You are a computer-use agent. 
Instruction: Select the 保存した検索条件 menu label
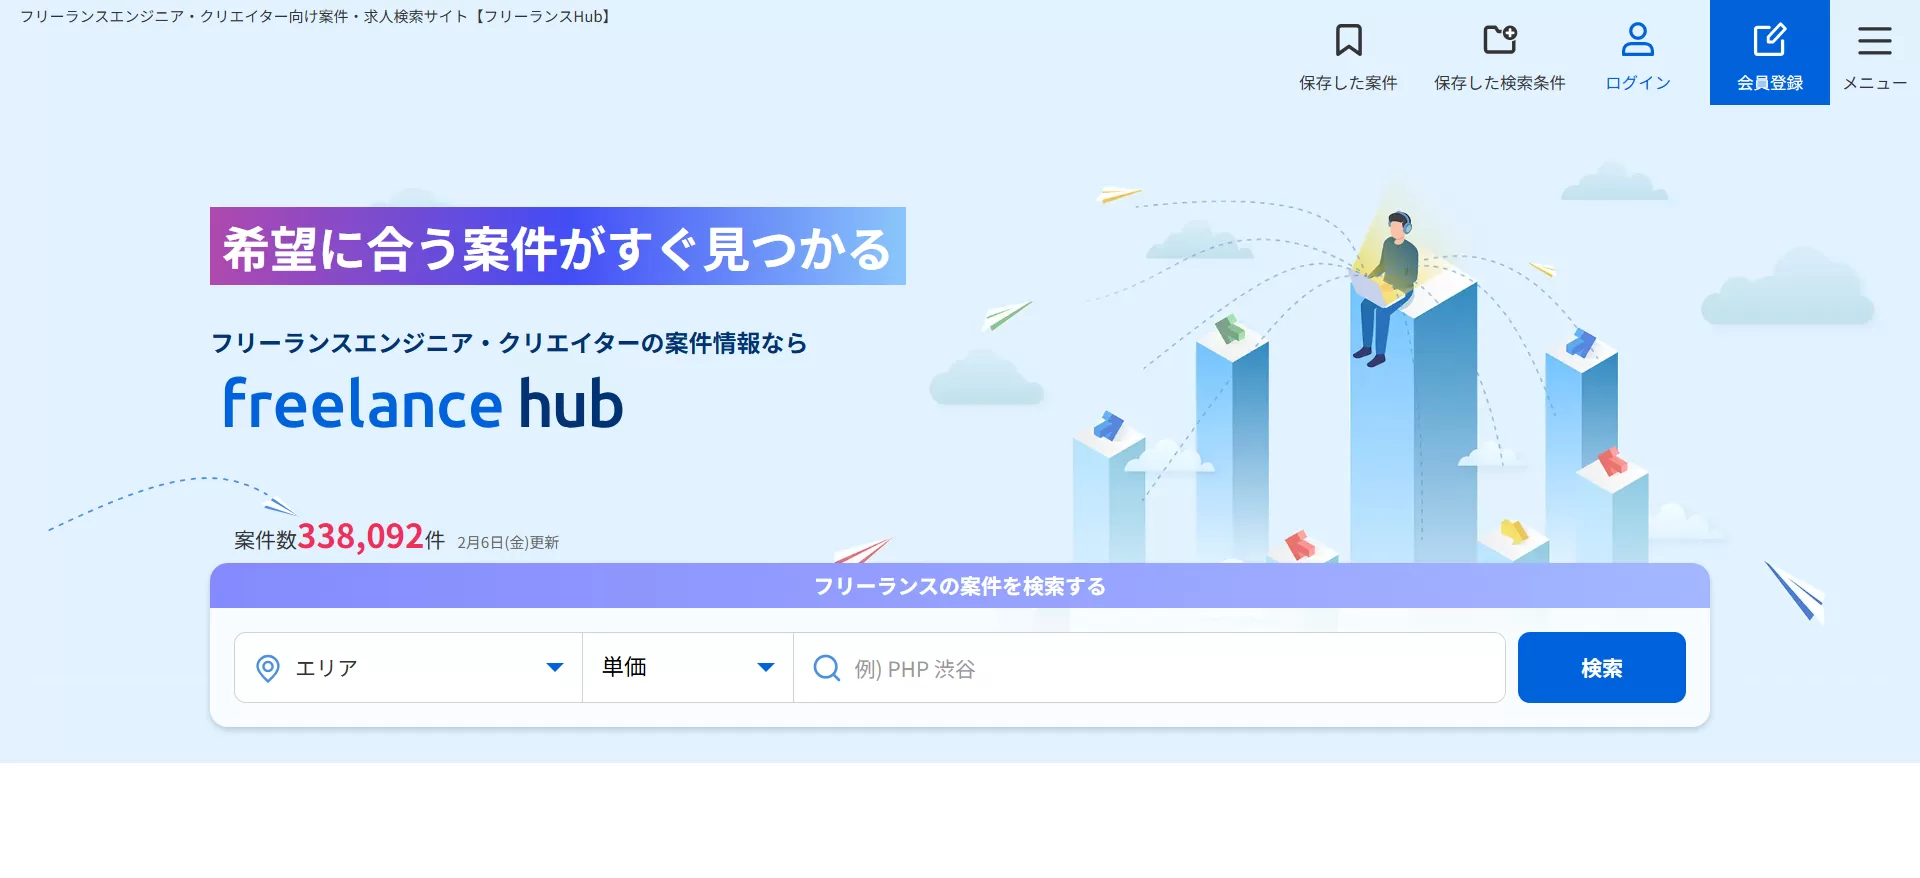click(x=1499, y=83)
